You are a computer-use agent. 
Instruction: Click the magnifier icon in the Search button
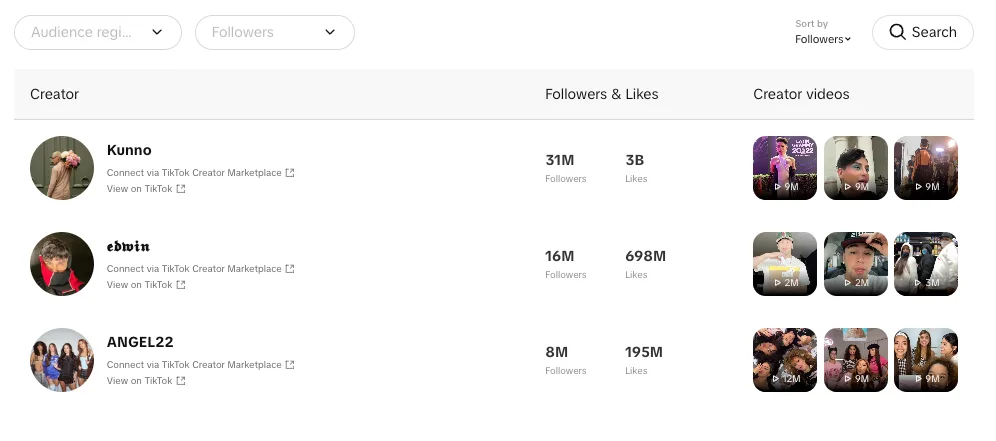897,32
